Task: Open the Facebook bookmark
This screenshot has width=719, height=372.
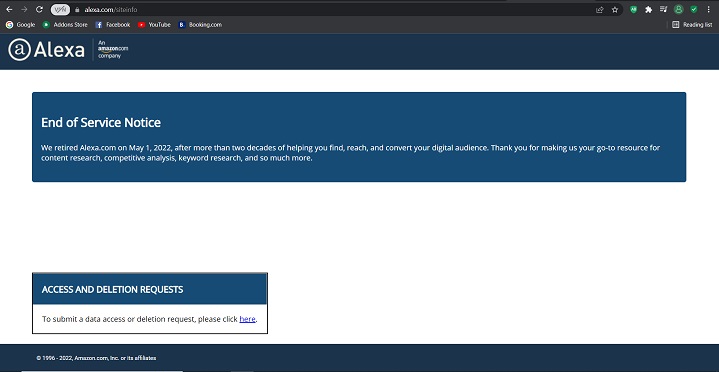Action: [x=113, y=25]
